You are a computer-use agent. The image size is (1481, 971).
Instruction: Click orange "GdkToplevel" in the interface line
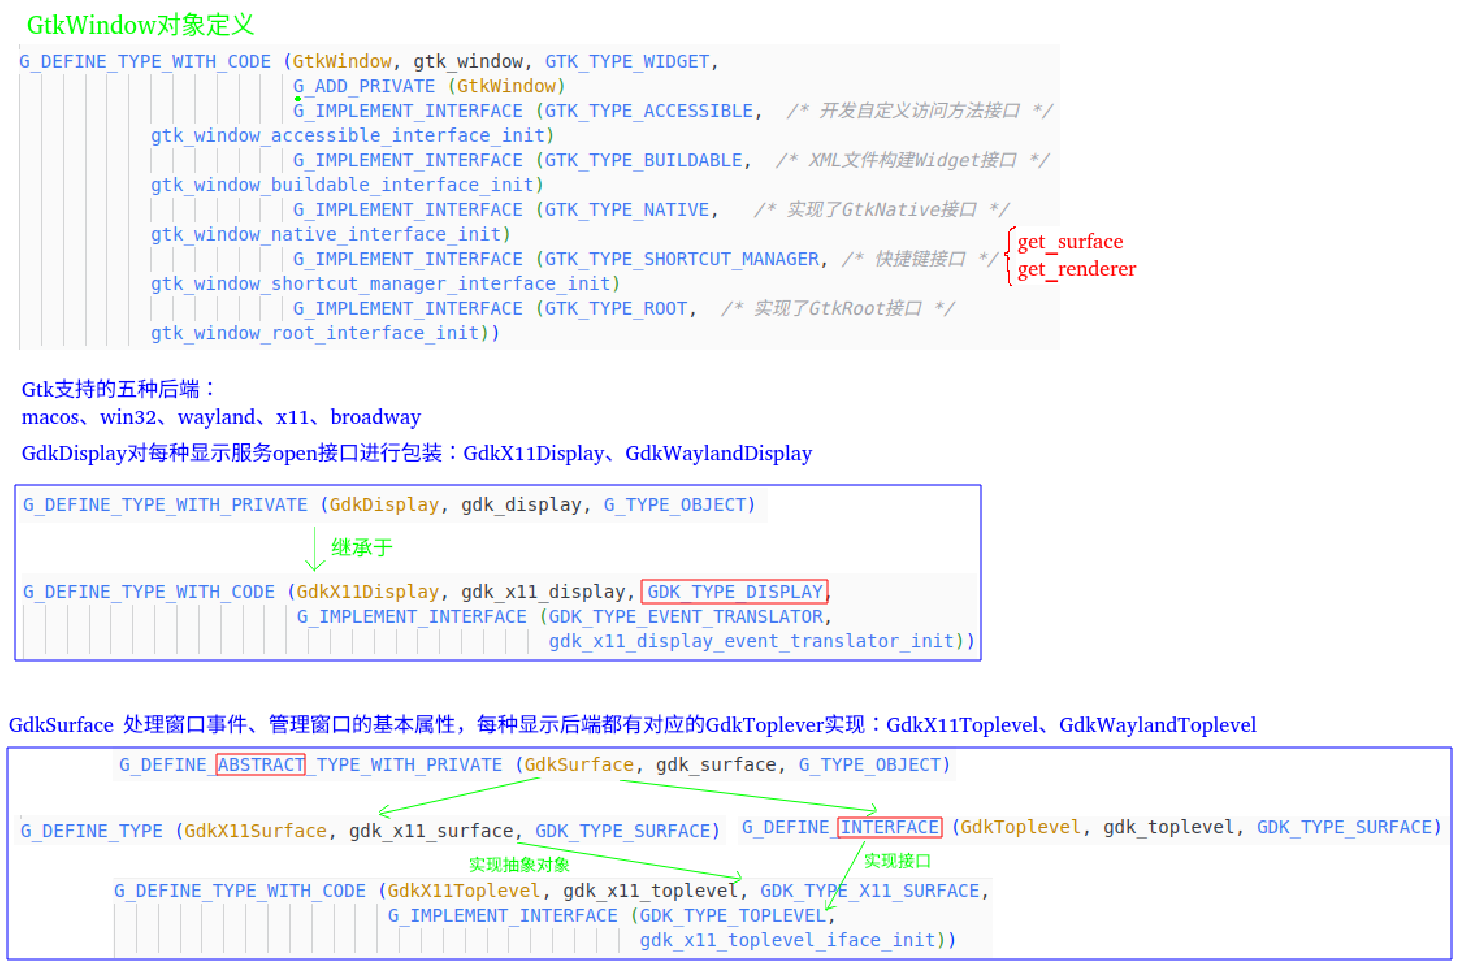point(1021,827)
